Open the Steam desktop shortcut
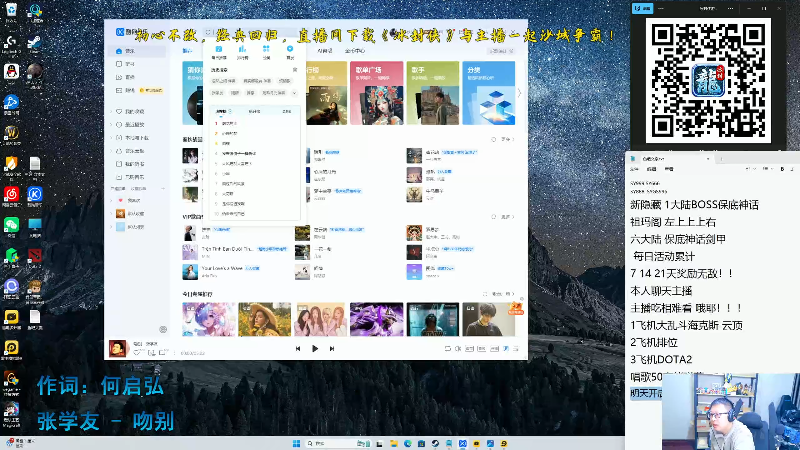 point(35,44)
